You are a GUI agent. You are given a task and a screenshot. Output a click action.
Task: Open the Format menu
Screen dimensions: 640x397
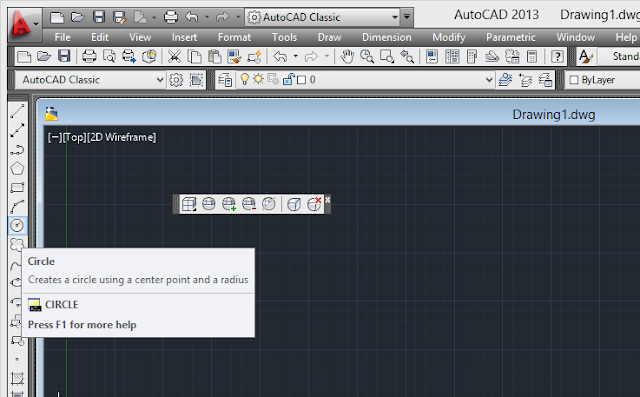pyautogui.click(x=234, y=38)
